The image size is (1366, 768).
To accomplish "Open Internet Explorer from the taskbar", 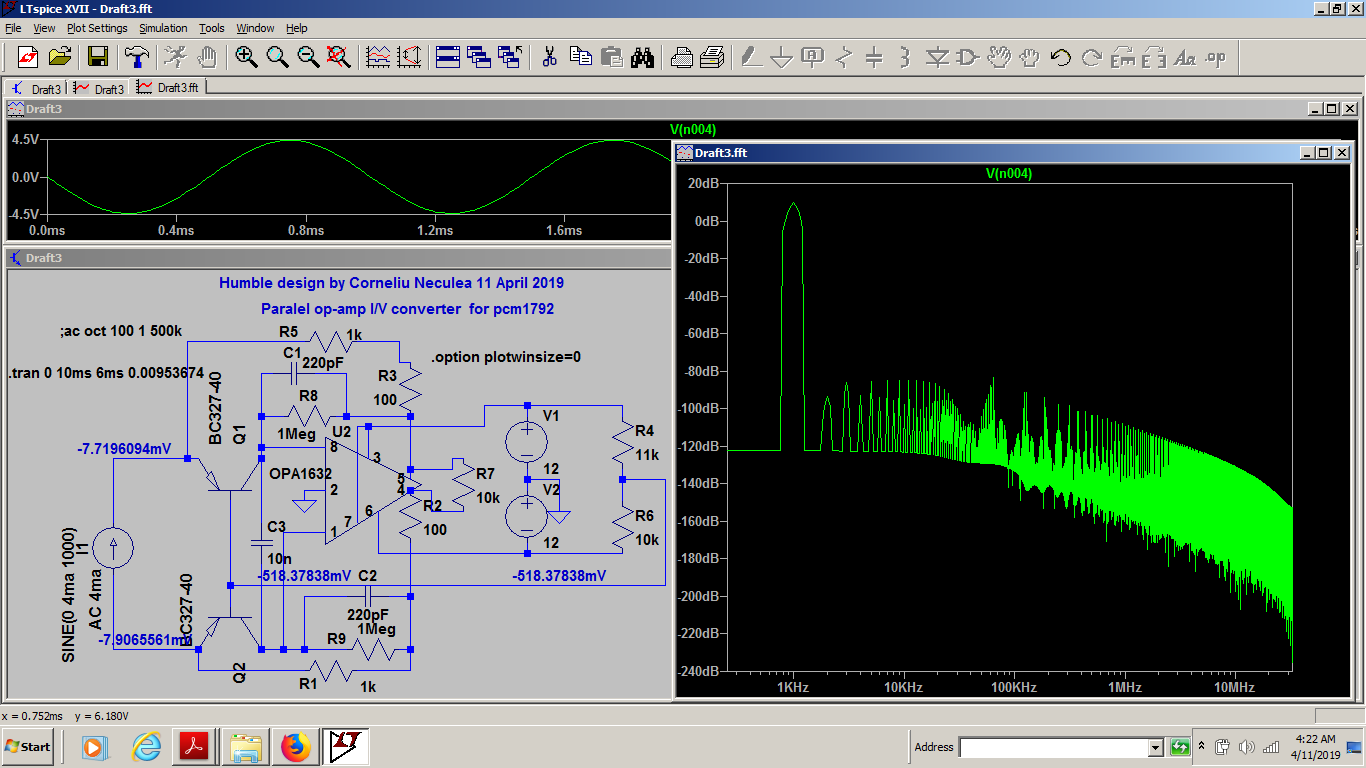I will point(146,746).
